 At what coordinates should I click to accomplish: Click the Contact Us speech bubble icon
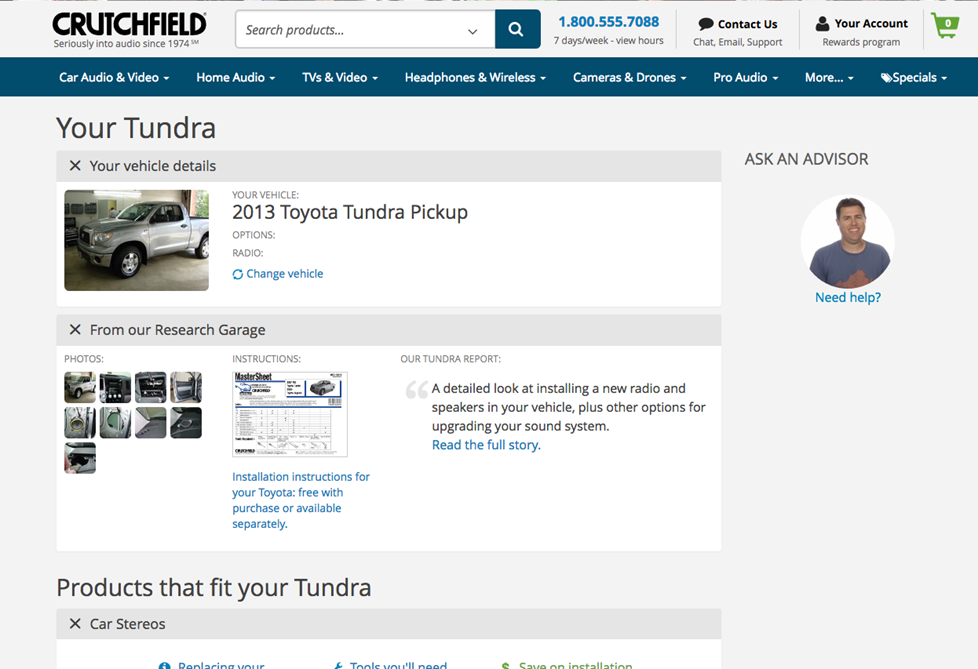705,24
